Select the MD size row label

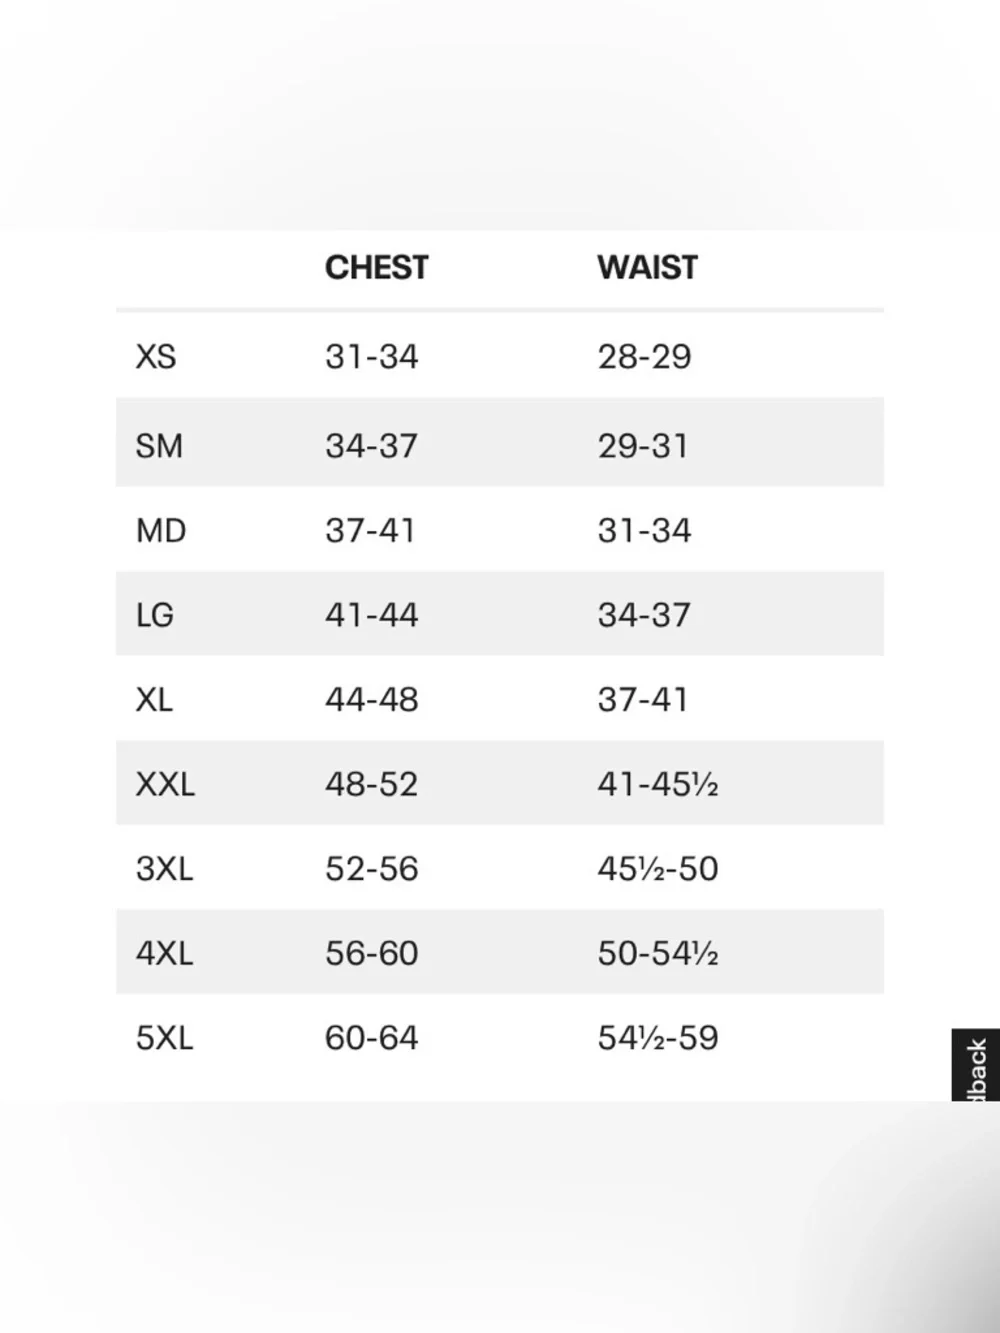click(x=161, y=530)
